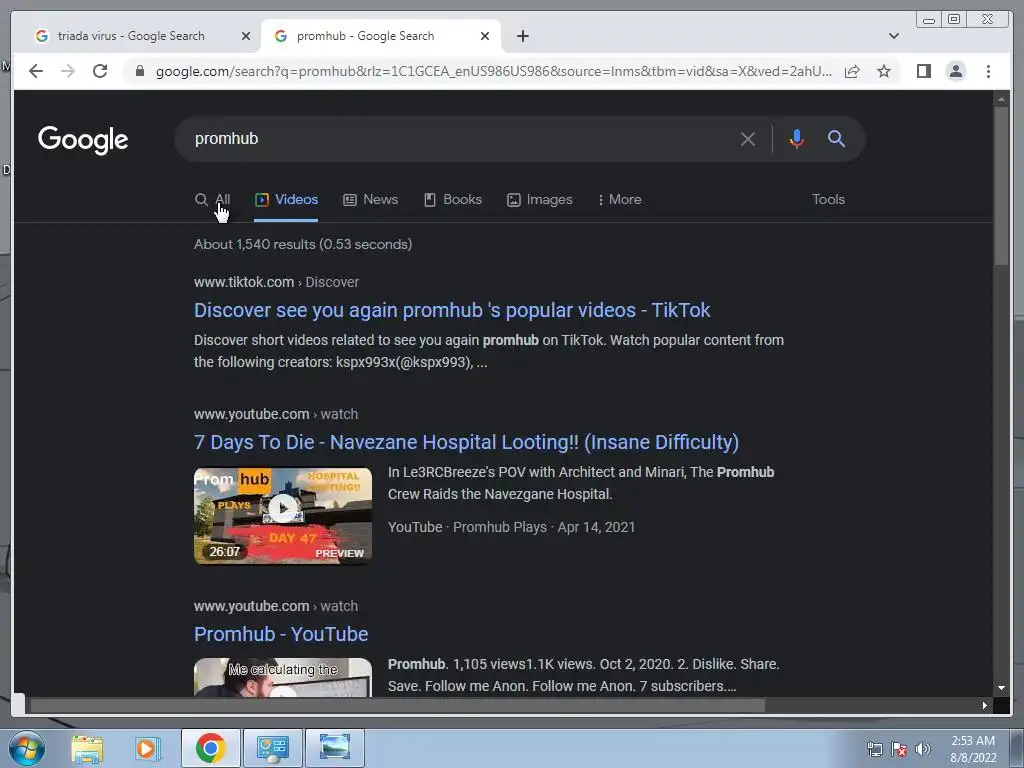Screen dimensions: 1024x768
Task: Start voice search with microphone
Action: [x=796, y=138]
